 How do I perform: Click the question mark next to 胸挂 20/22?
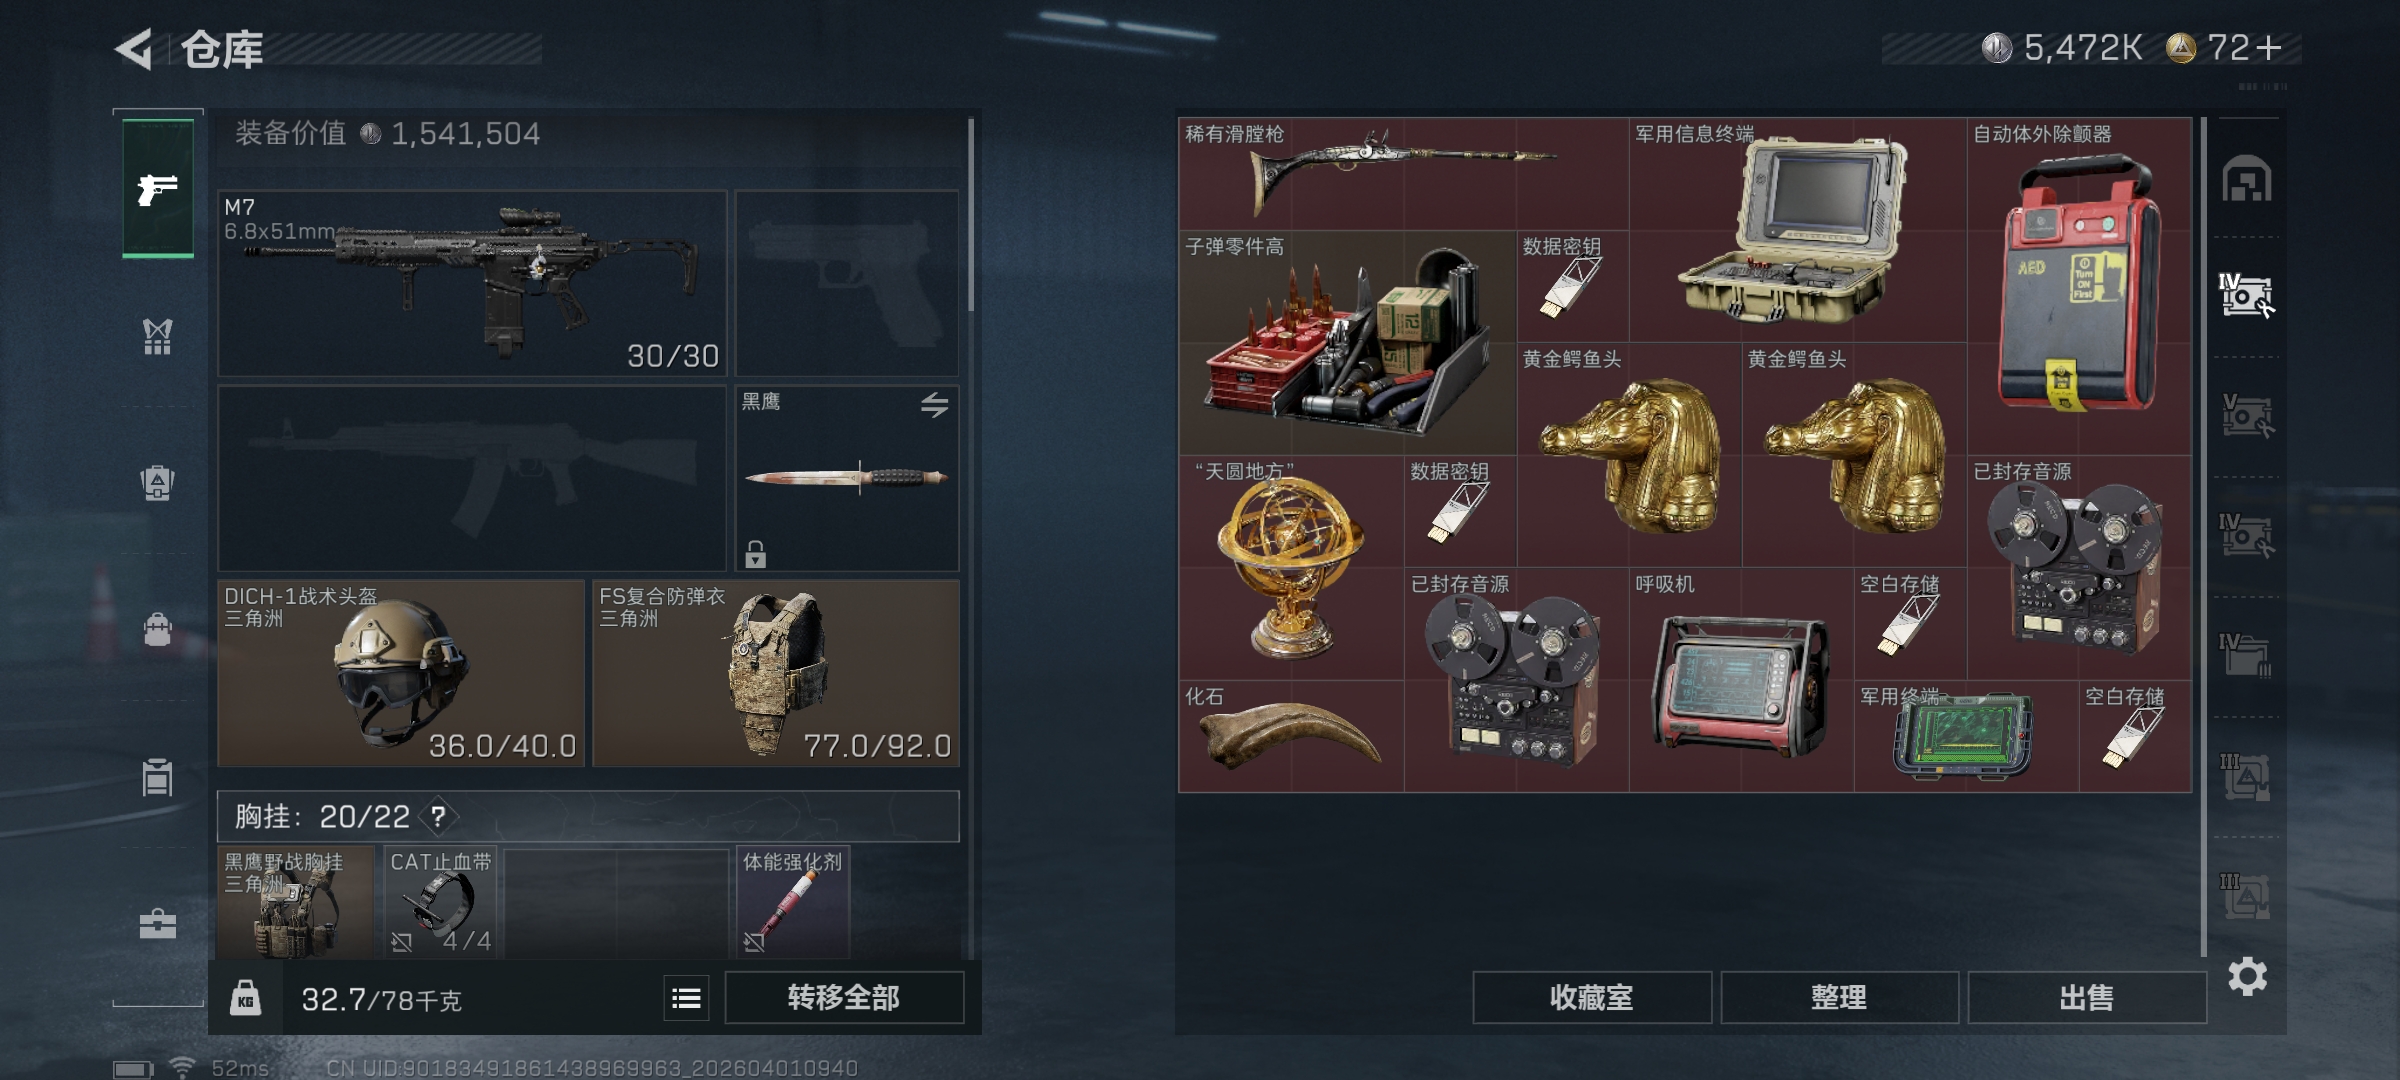[438, 817]
